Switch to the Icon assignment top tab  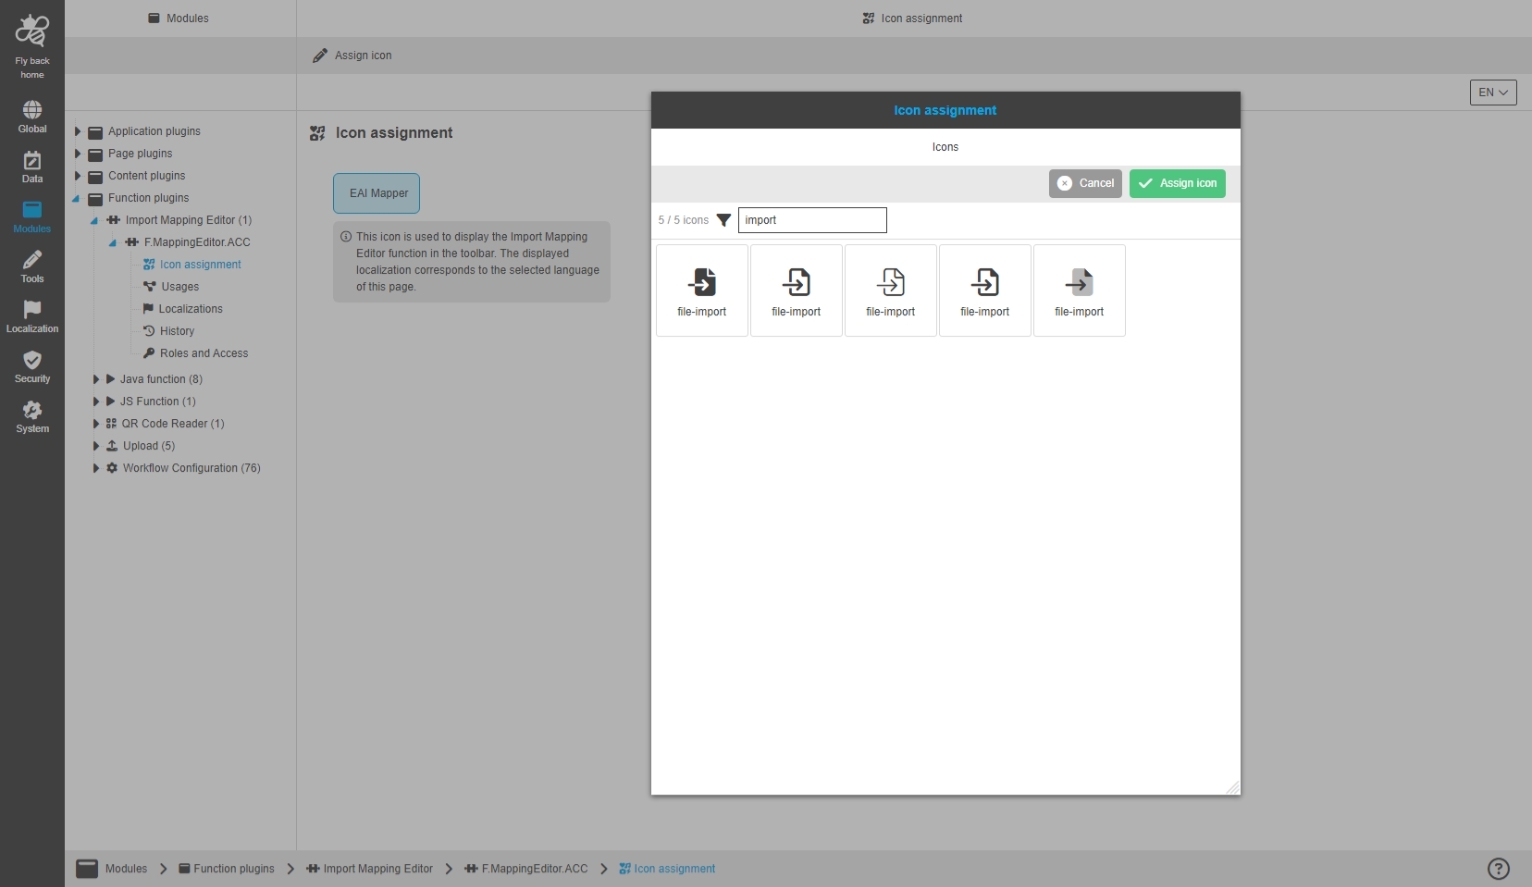pos(912,18)
